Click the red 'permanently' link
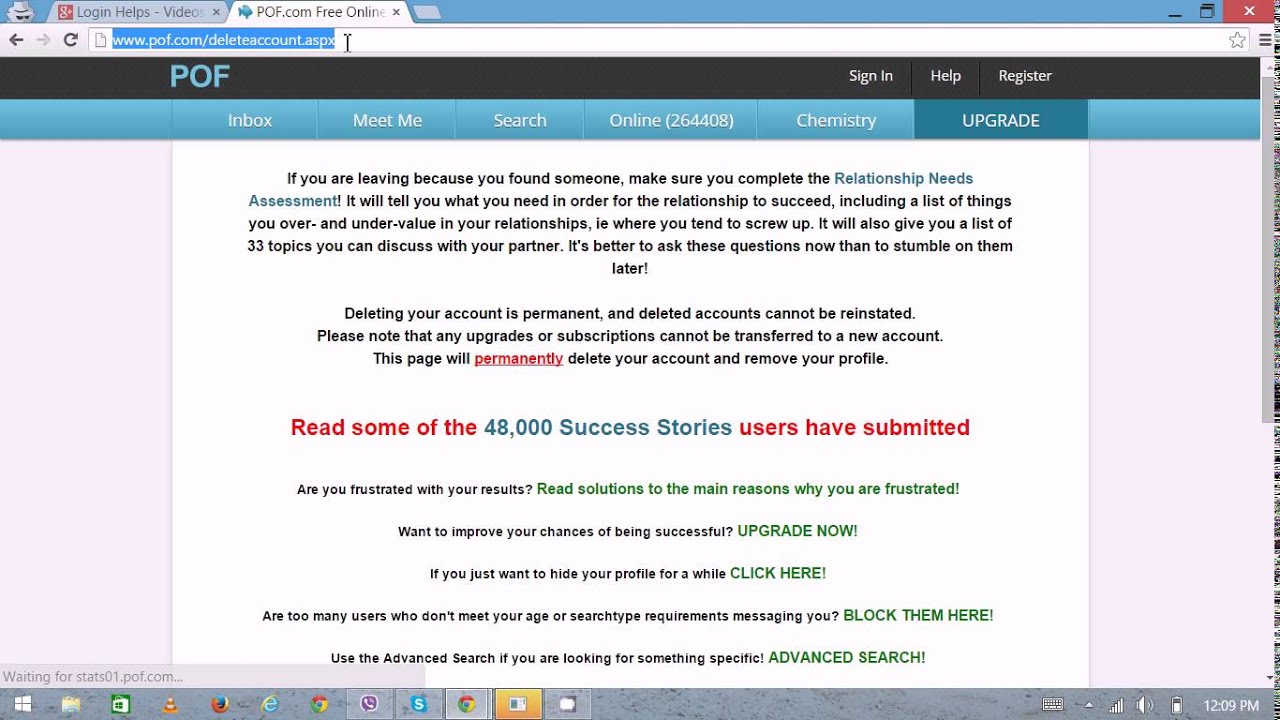 [x=518, y=358]
